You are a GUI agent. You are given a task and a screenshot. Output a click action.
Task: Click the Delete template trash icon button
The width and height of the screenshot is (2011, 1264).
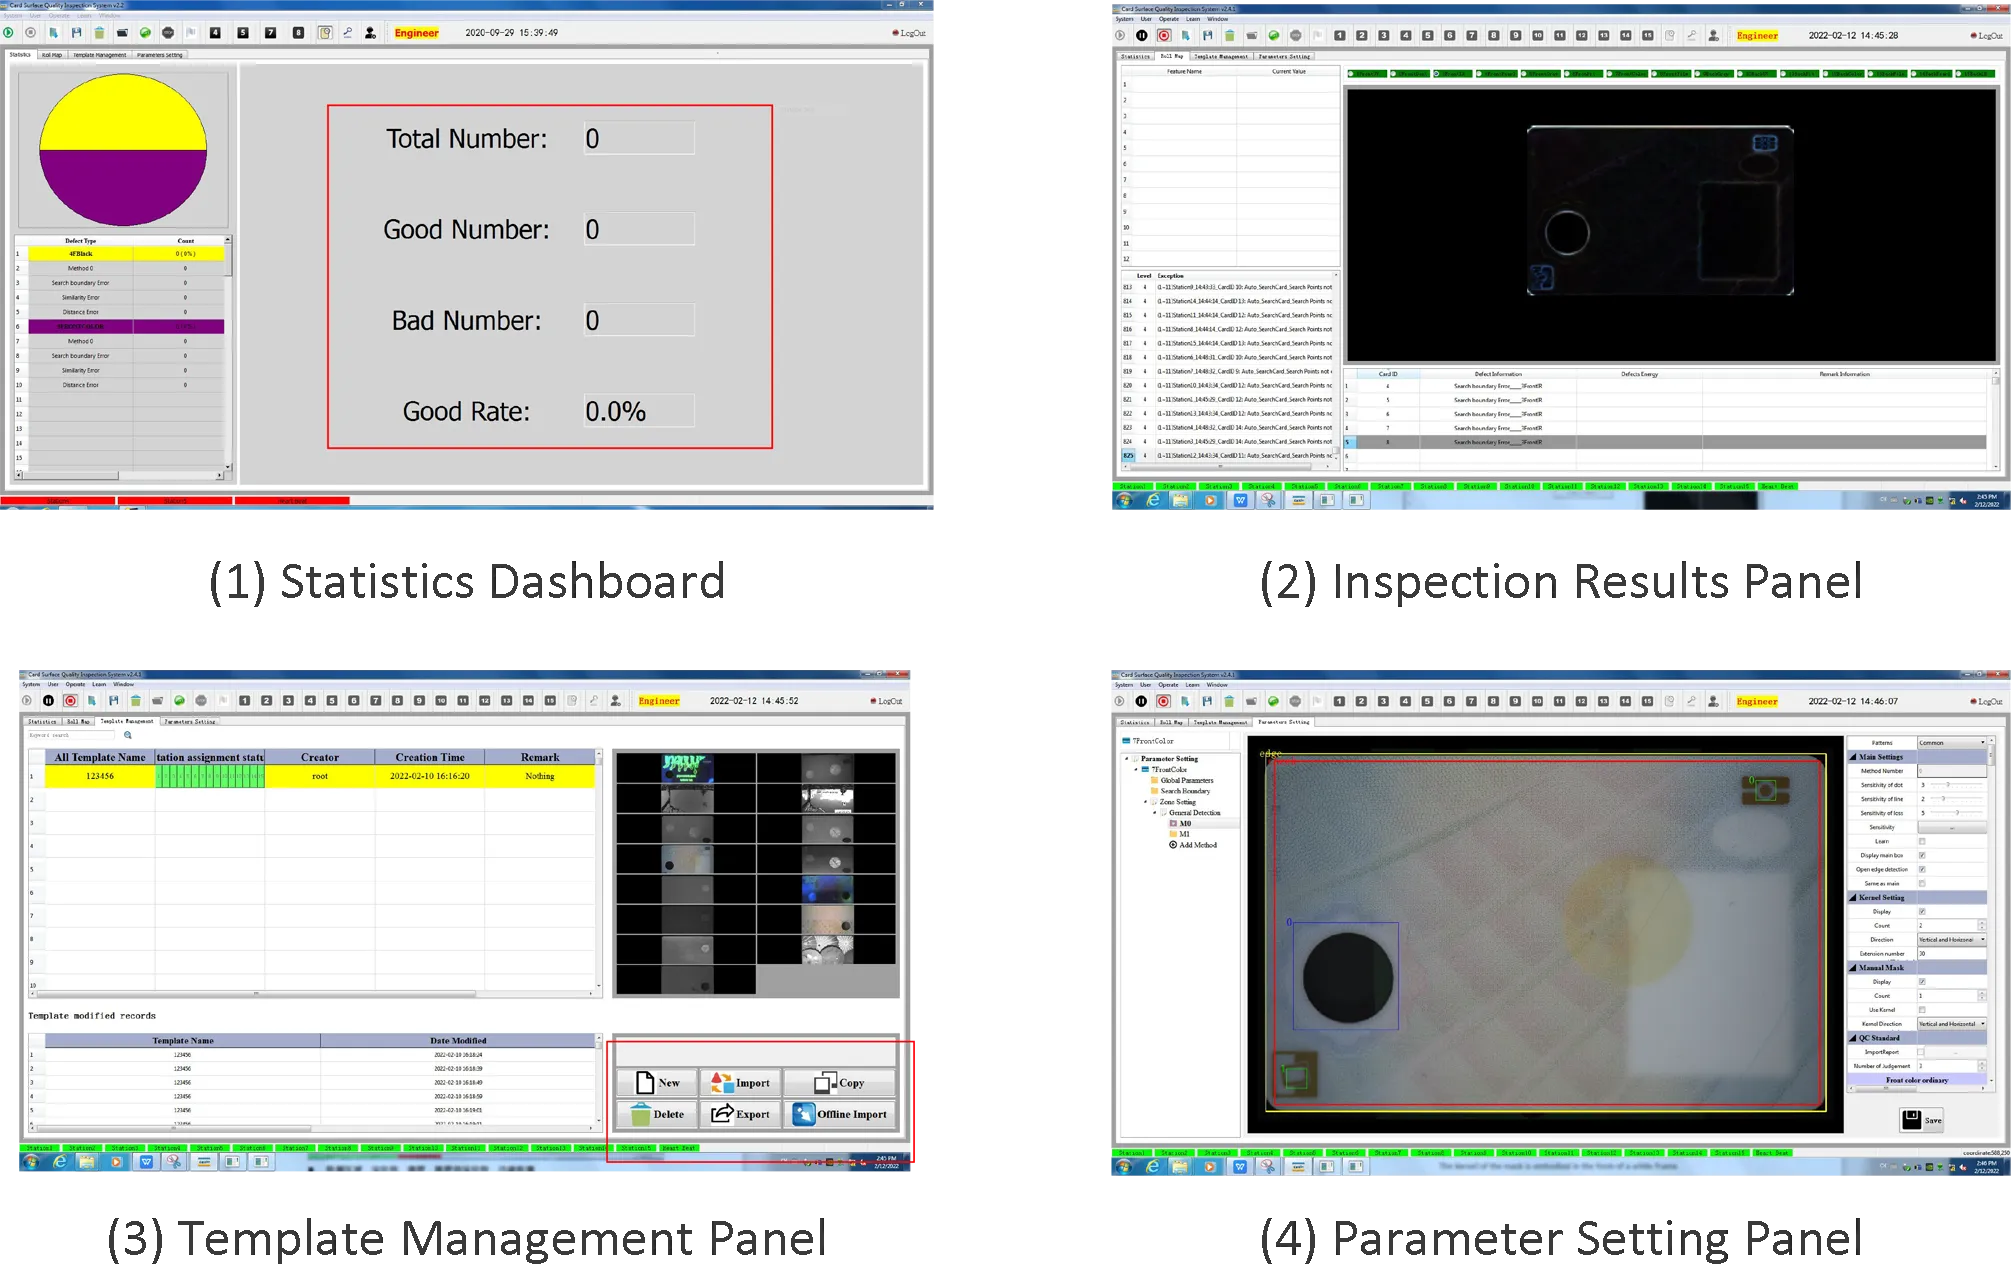pos(657,1114)
